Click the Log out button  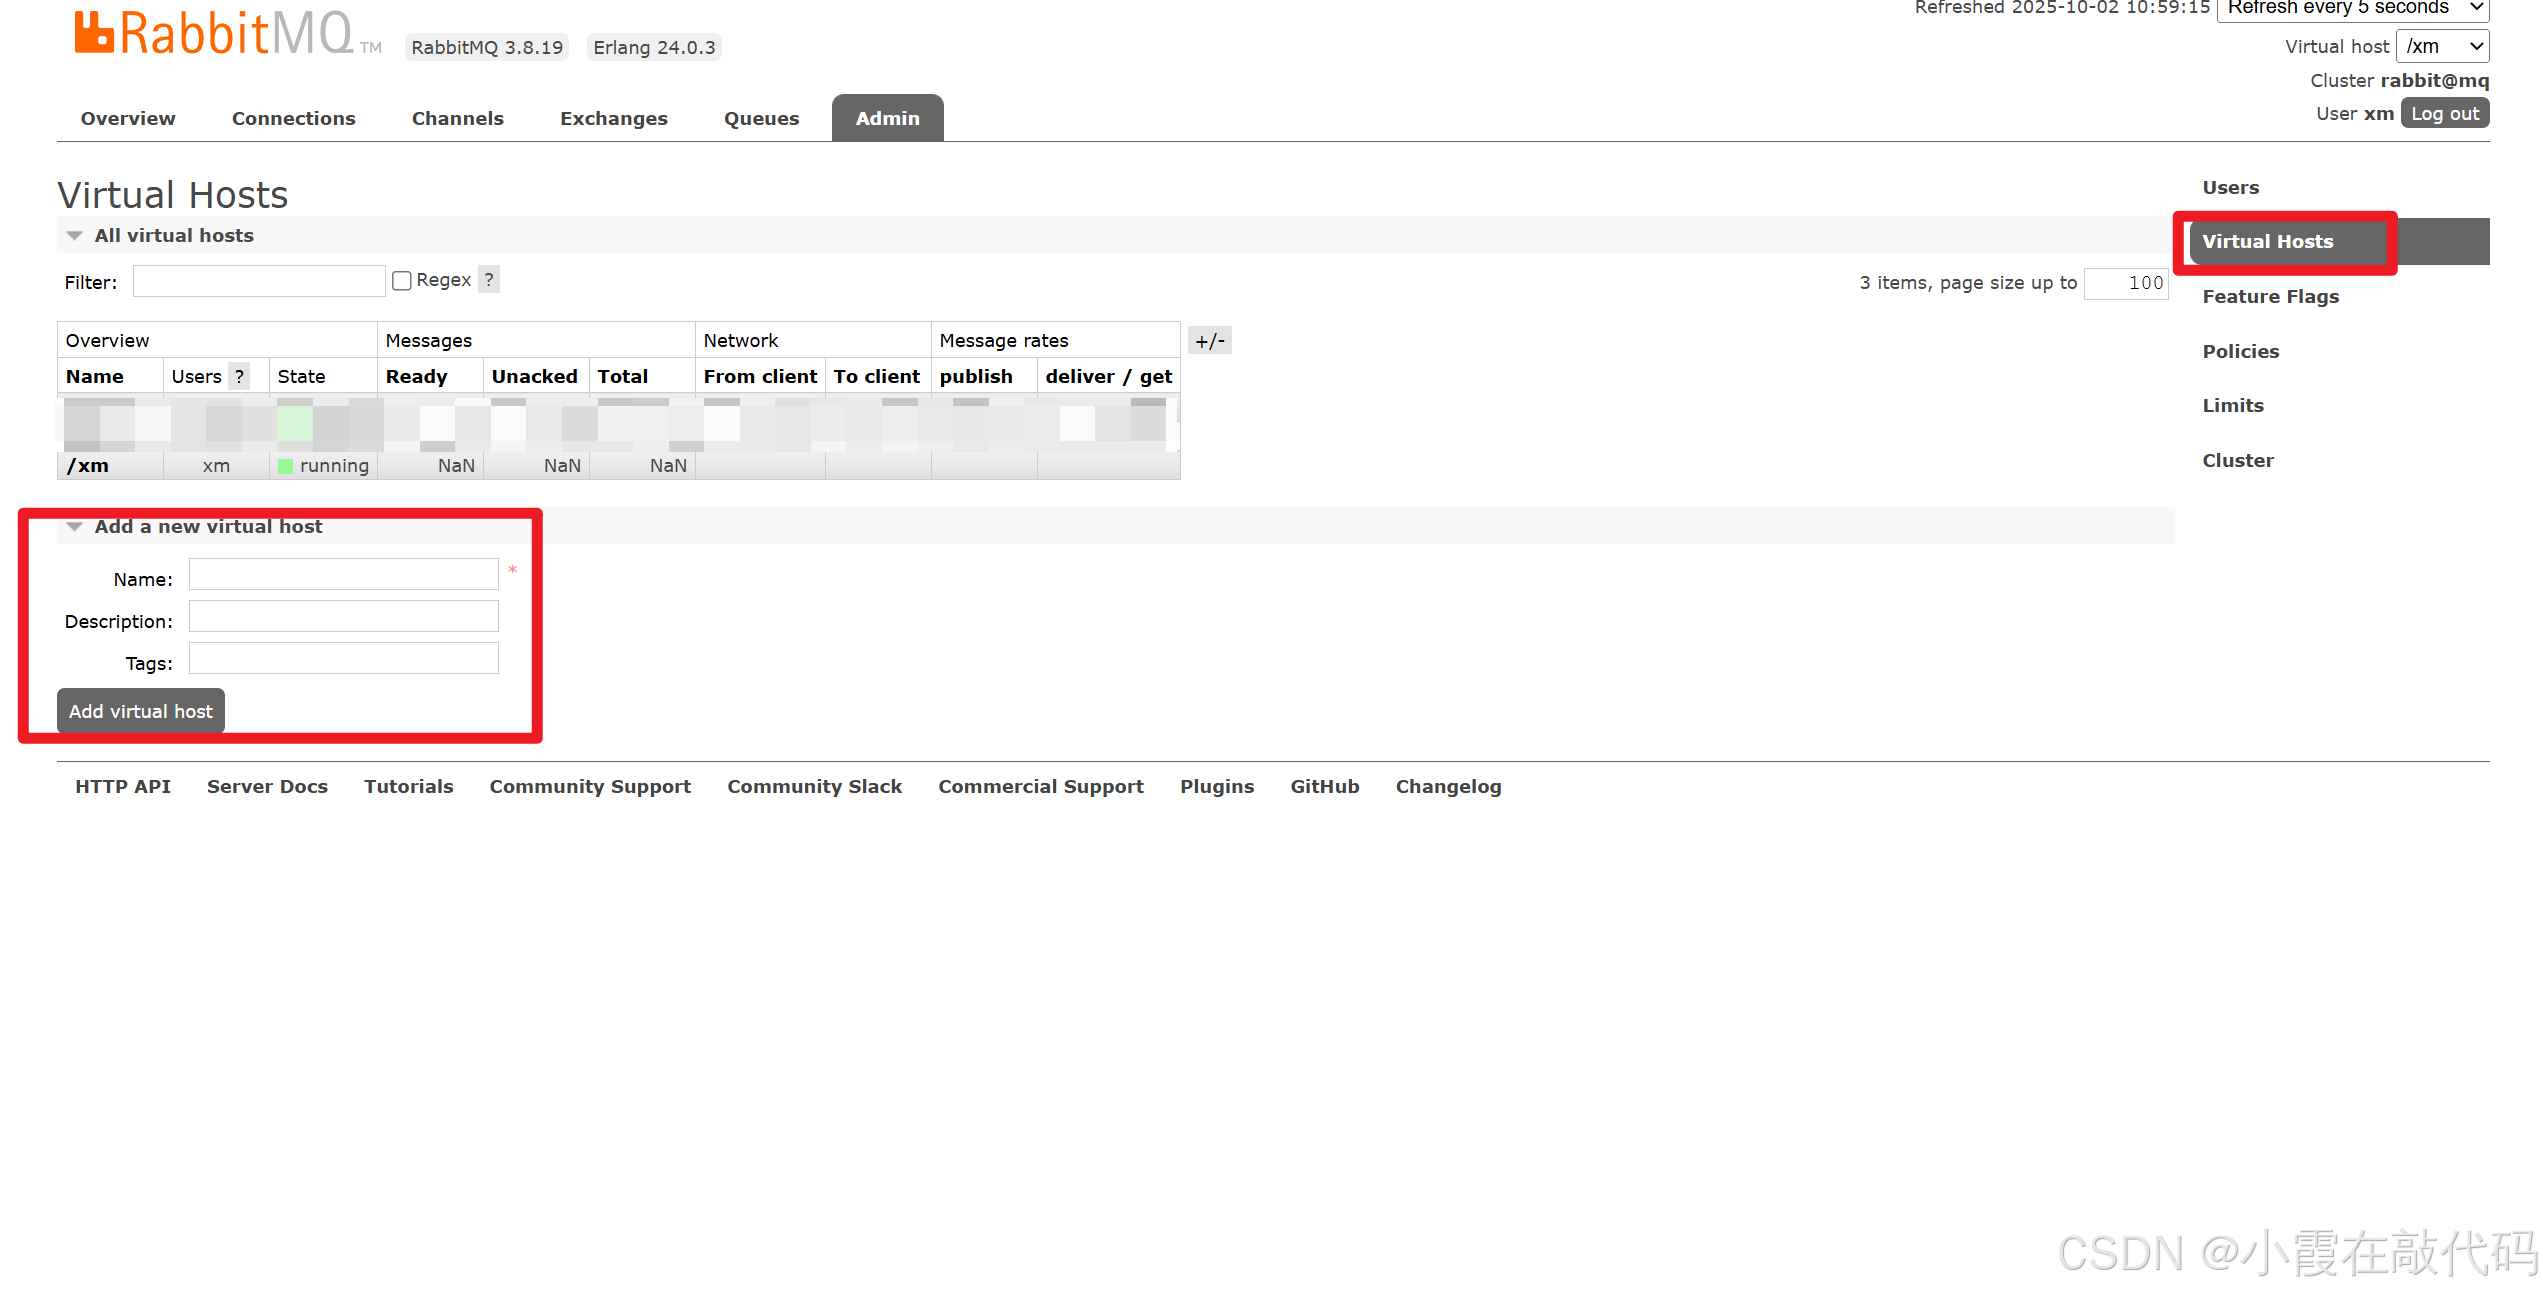click(x=2444, y=114)
